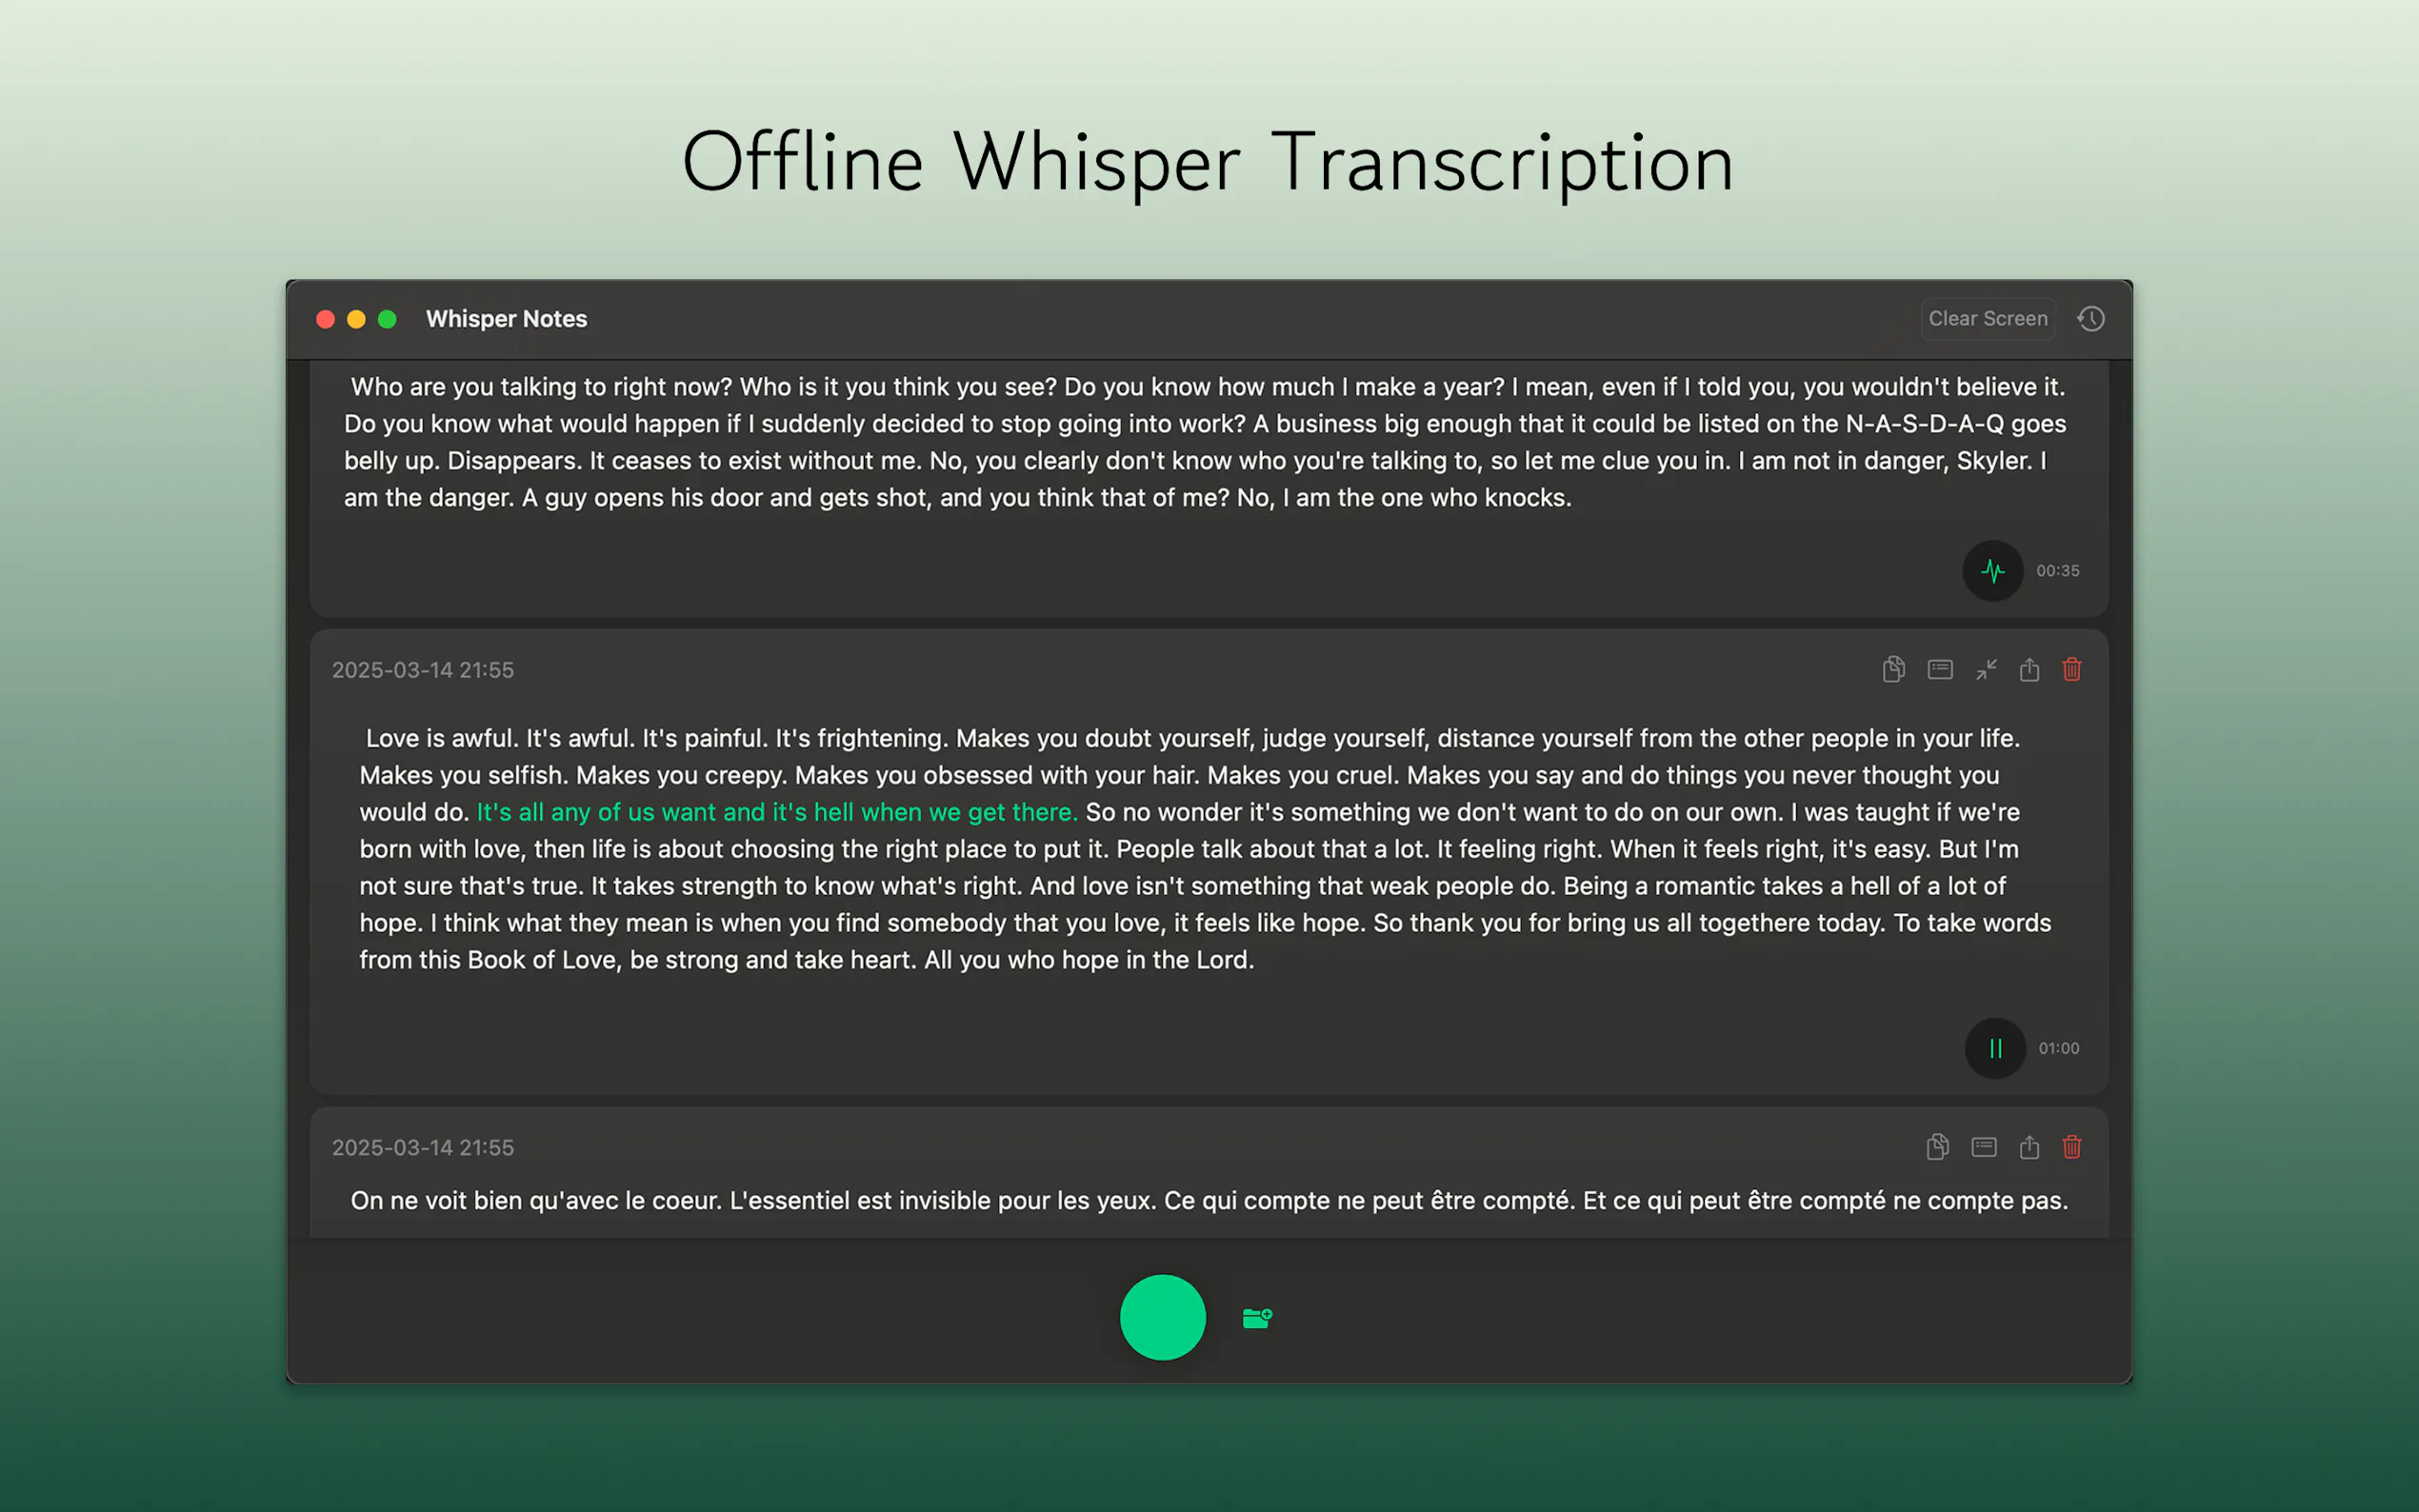The width and height of the screenshot is (2419, 1512).
Task: Open the transcription history clock icon
Action: [x=2091, y=319]
